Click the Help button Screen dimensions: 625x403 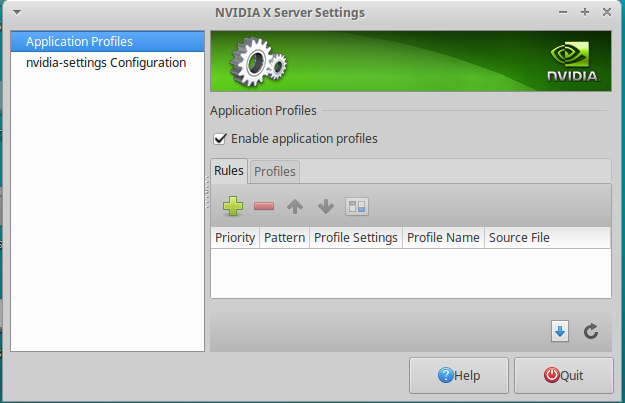(x=459, y=375)
